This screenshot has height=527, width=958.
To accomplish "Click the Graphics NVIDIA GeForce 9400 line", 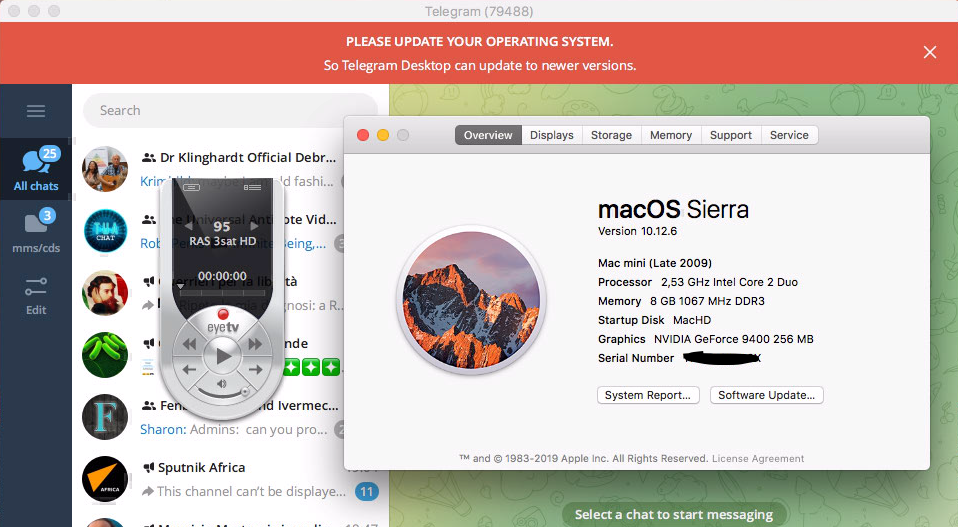I will [706, 339].
